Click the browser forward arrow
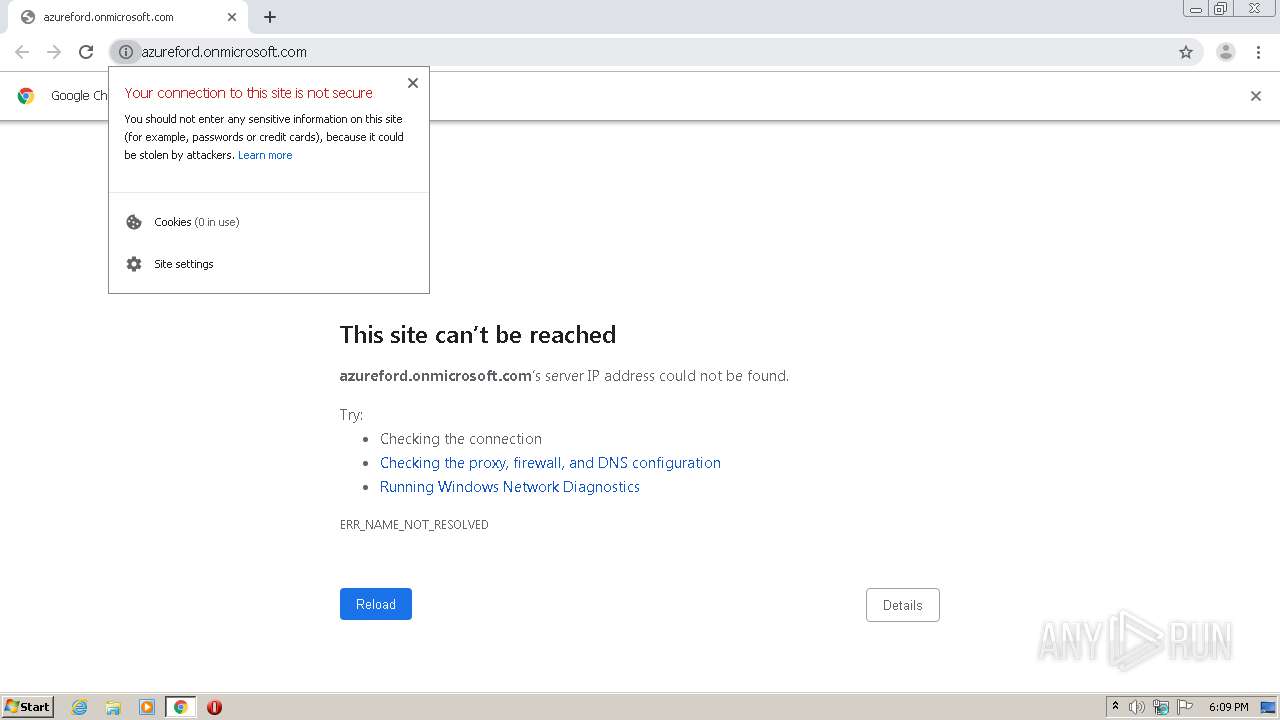 (x=54, y=52)
